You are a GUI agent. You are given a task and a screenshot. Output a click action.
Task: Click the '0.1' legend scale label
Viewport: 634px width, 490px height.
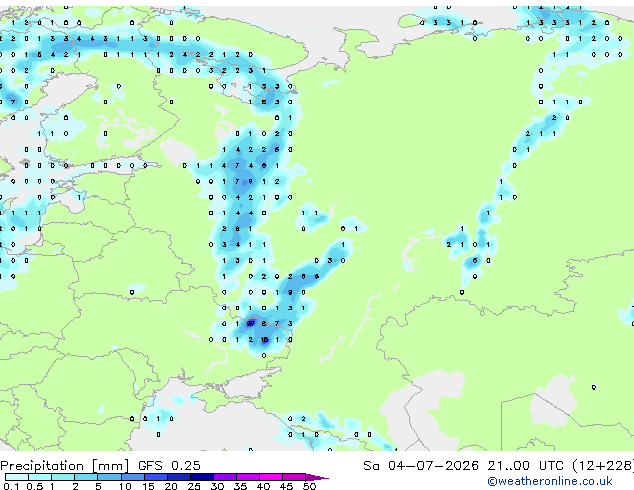pyautogui.click(x=11, y=486)
